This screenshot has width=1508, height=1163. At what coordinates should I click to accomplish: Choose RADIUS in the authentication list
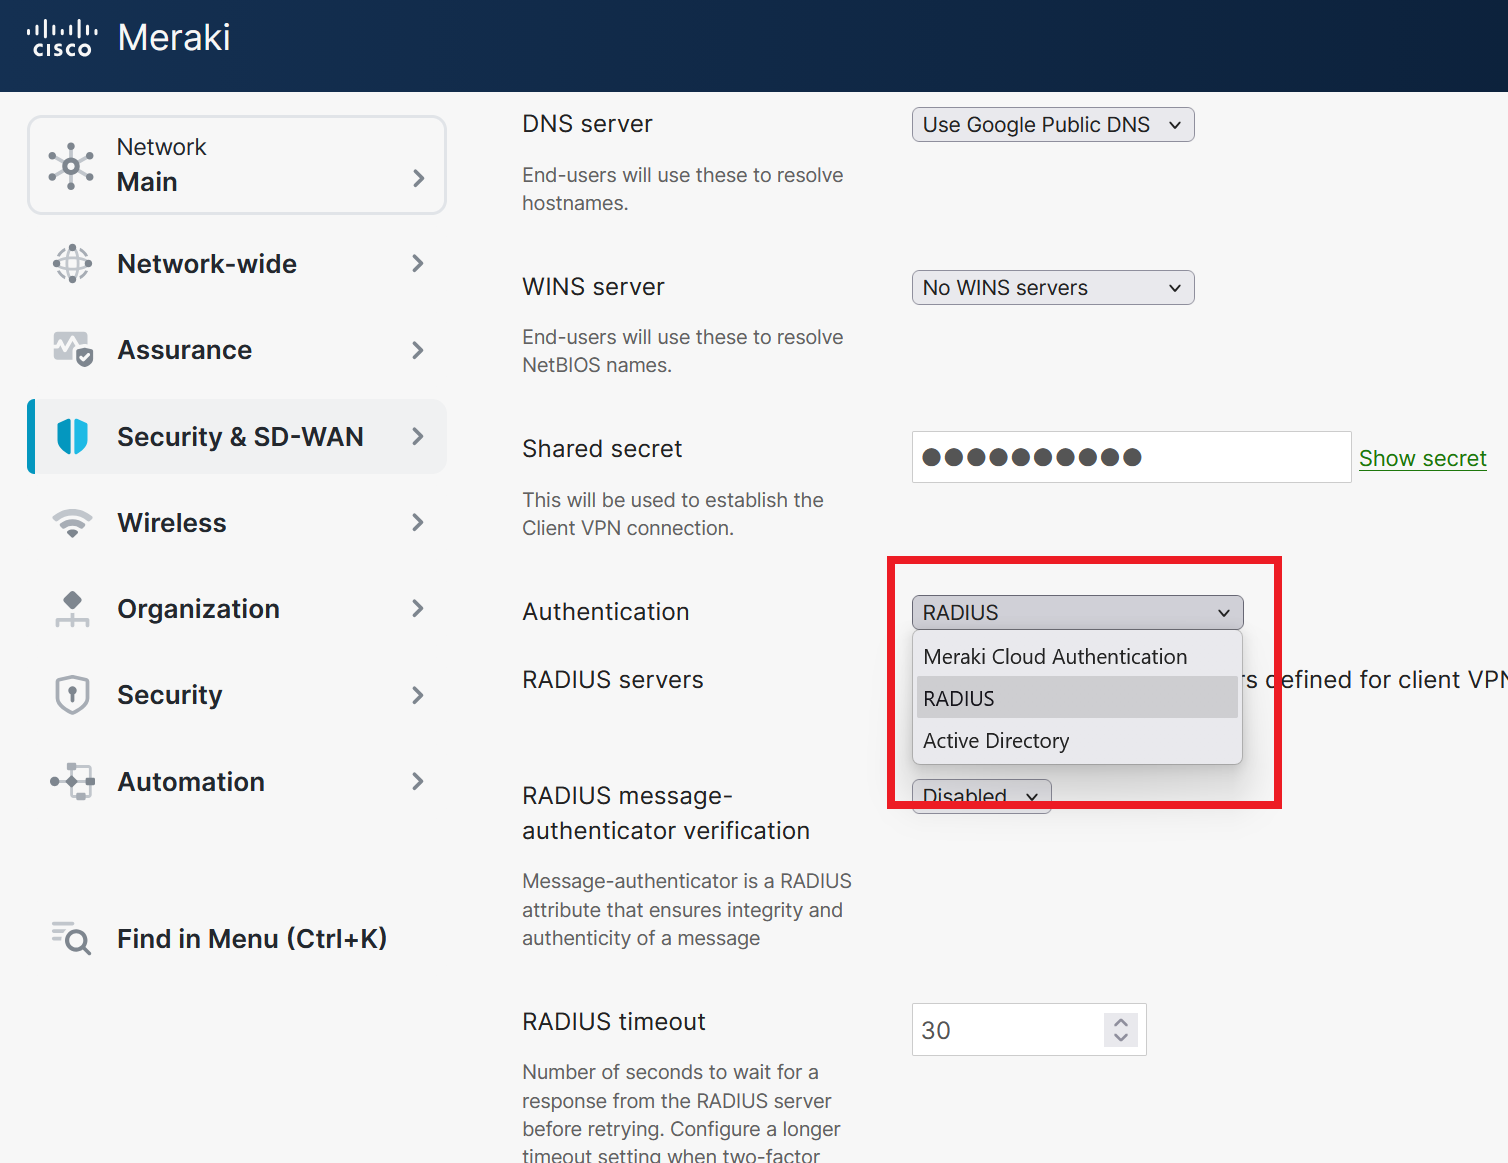1077,699
